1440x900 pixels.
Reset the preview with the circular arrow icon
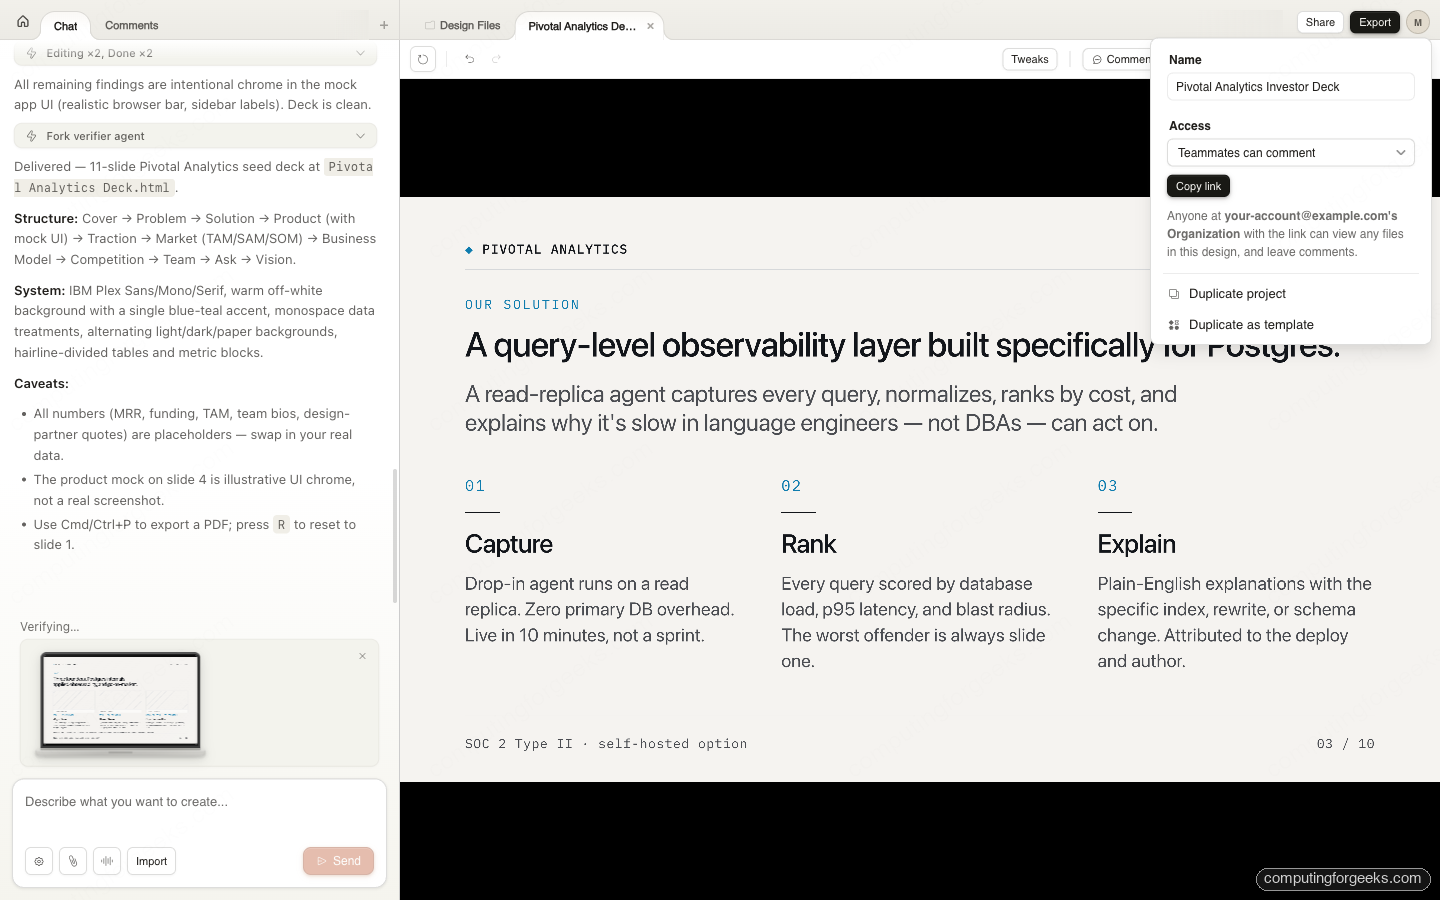422,59
